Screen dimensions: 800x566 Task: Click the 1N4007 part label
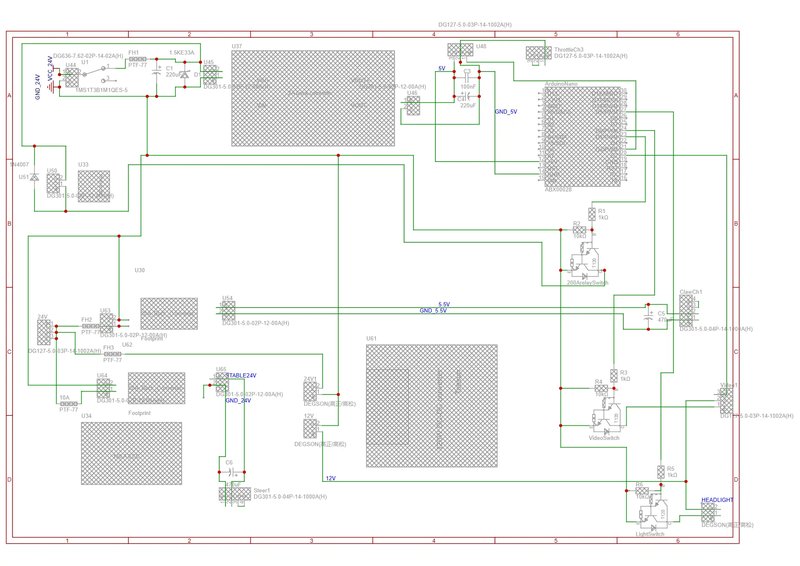(19, 164)
